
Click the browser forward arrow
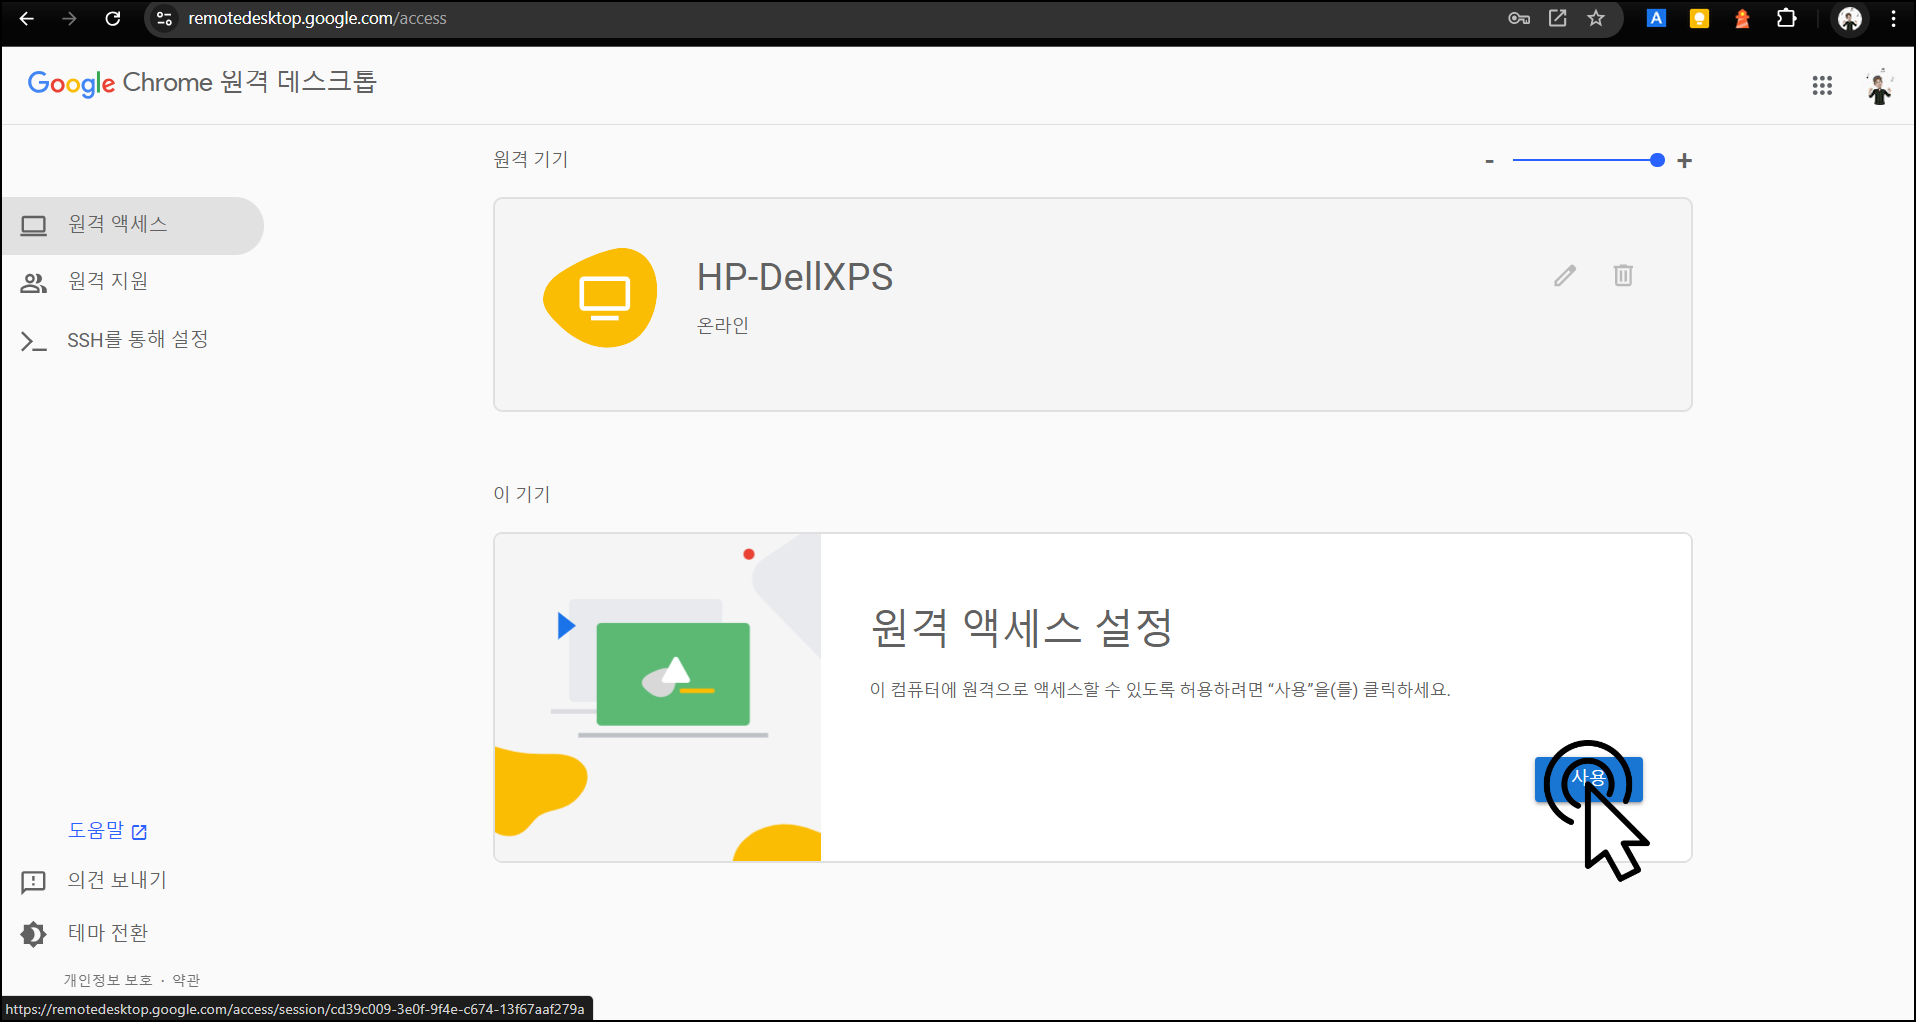[x=69, y=18]
